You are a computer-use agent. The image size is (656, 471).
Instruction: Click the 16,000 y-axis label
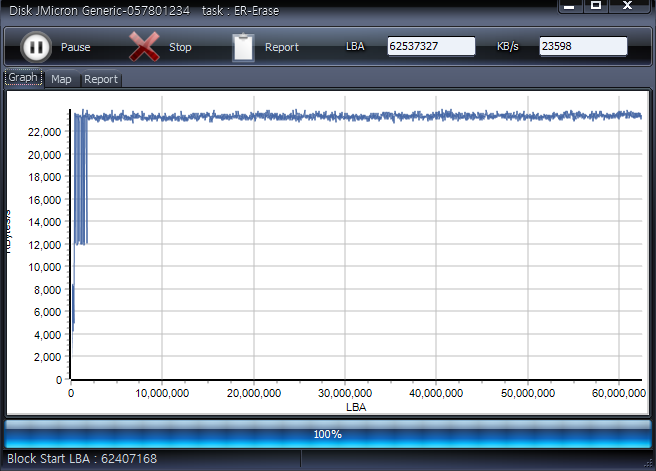44,200
